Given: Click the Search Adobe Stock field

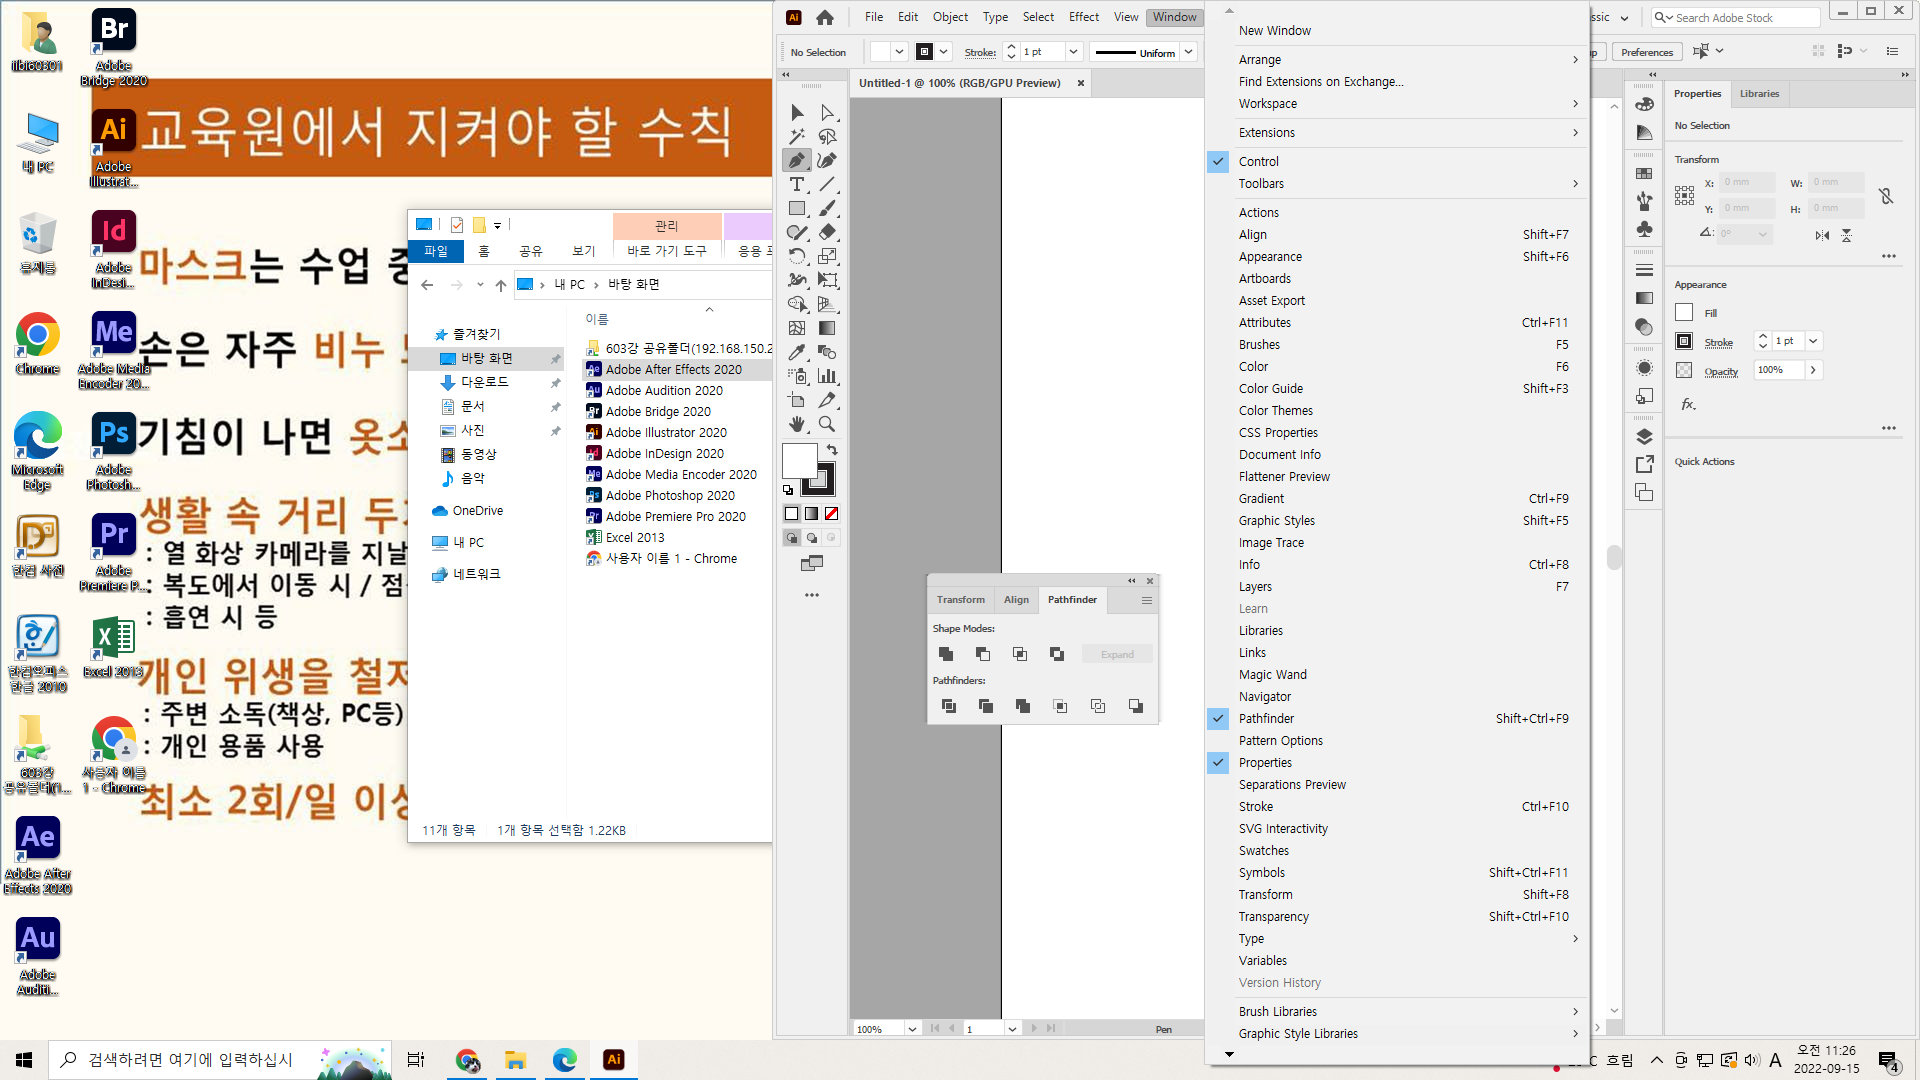Looking at the screenshot, I should tap(1740, 18).
